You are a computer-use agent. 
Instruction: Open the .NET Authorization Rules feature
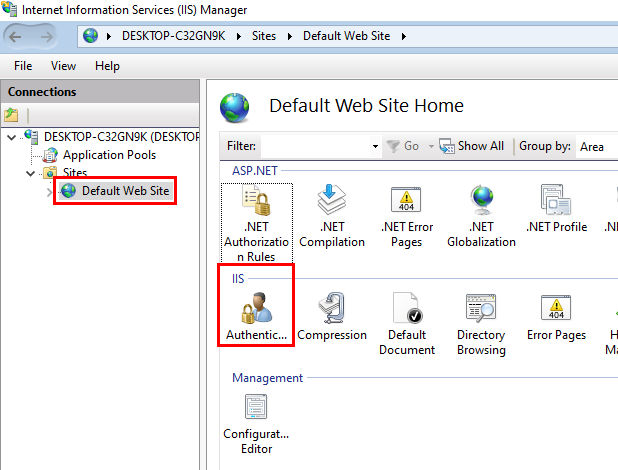(257, 223)
